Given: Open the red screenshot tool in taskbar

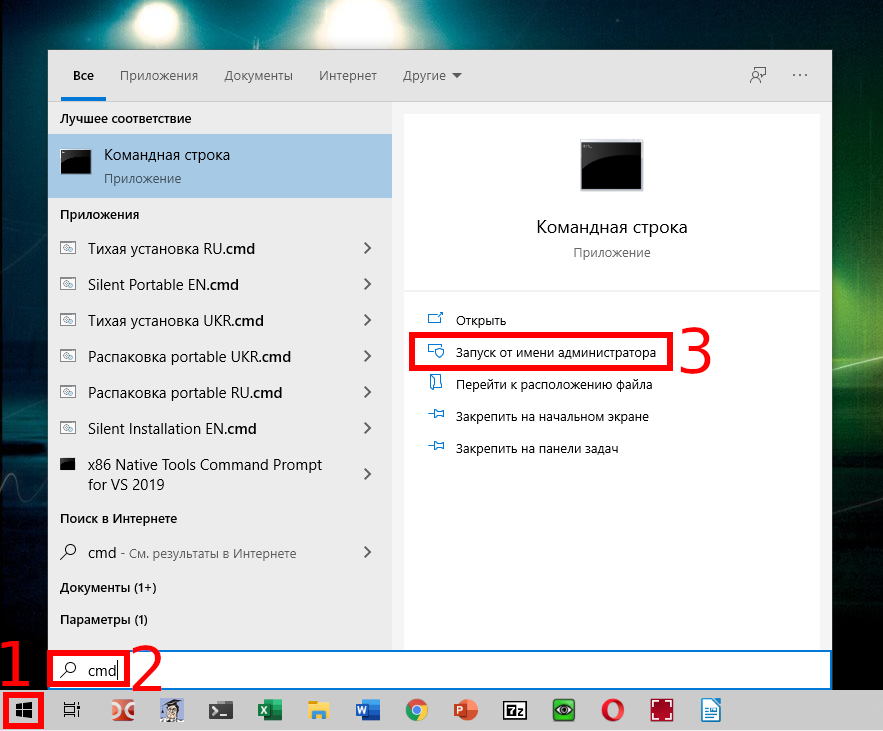Looking at the screenshot, I should pyautogui.click(x=662, y=711).
